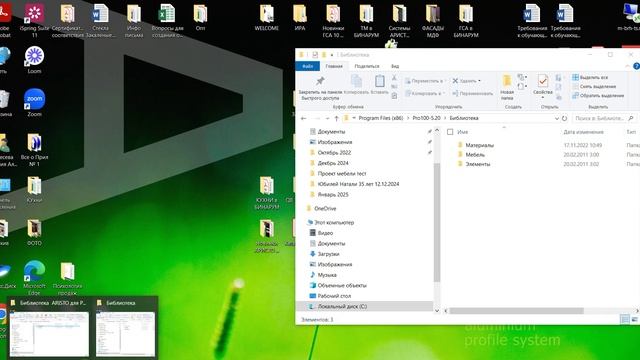Collapse the ribbon with the chevron
The height and width of the screenshot is (360, 640).
tap(628, 66)
